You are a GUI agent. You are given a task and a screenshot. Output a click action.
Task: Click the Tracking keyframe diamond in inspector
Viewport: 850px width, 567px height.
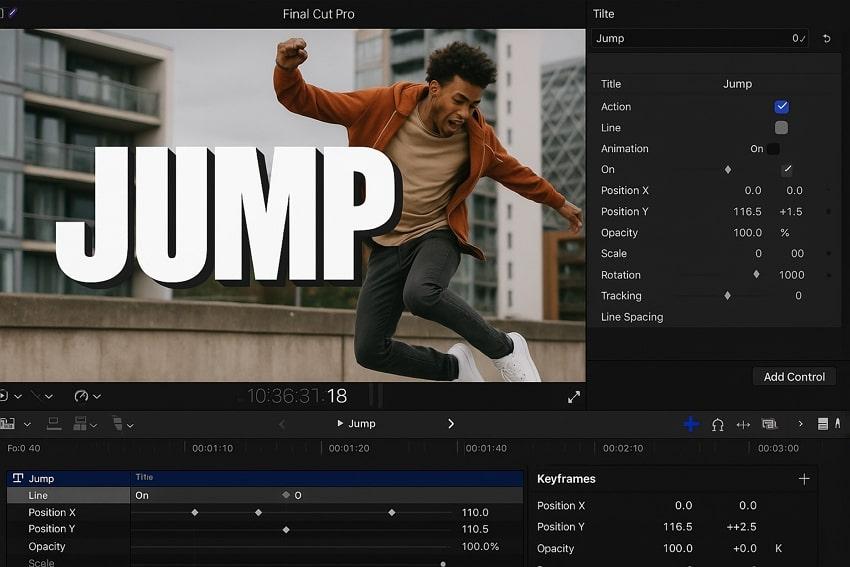point(727,296)
